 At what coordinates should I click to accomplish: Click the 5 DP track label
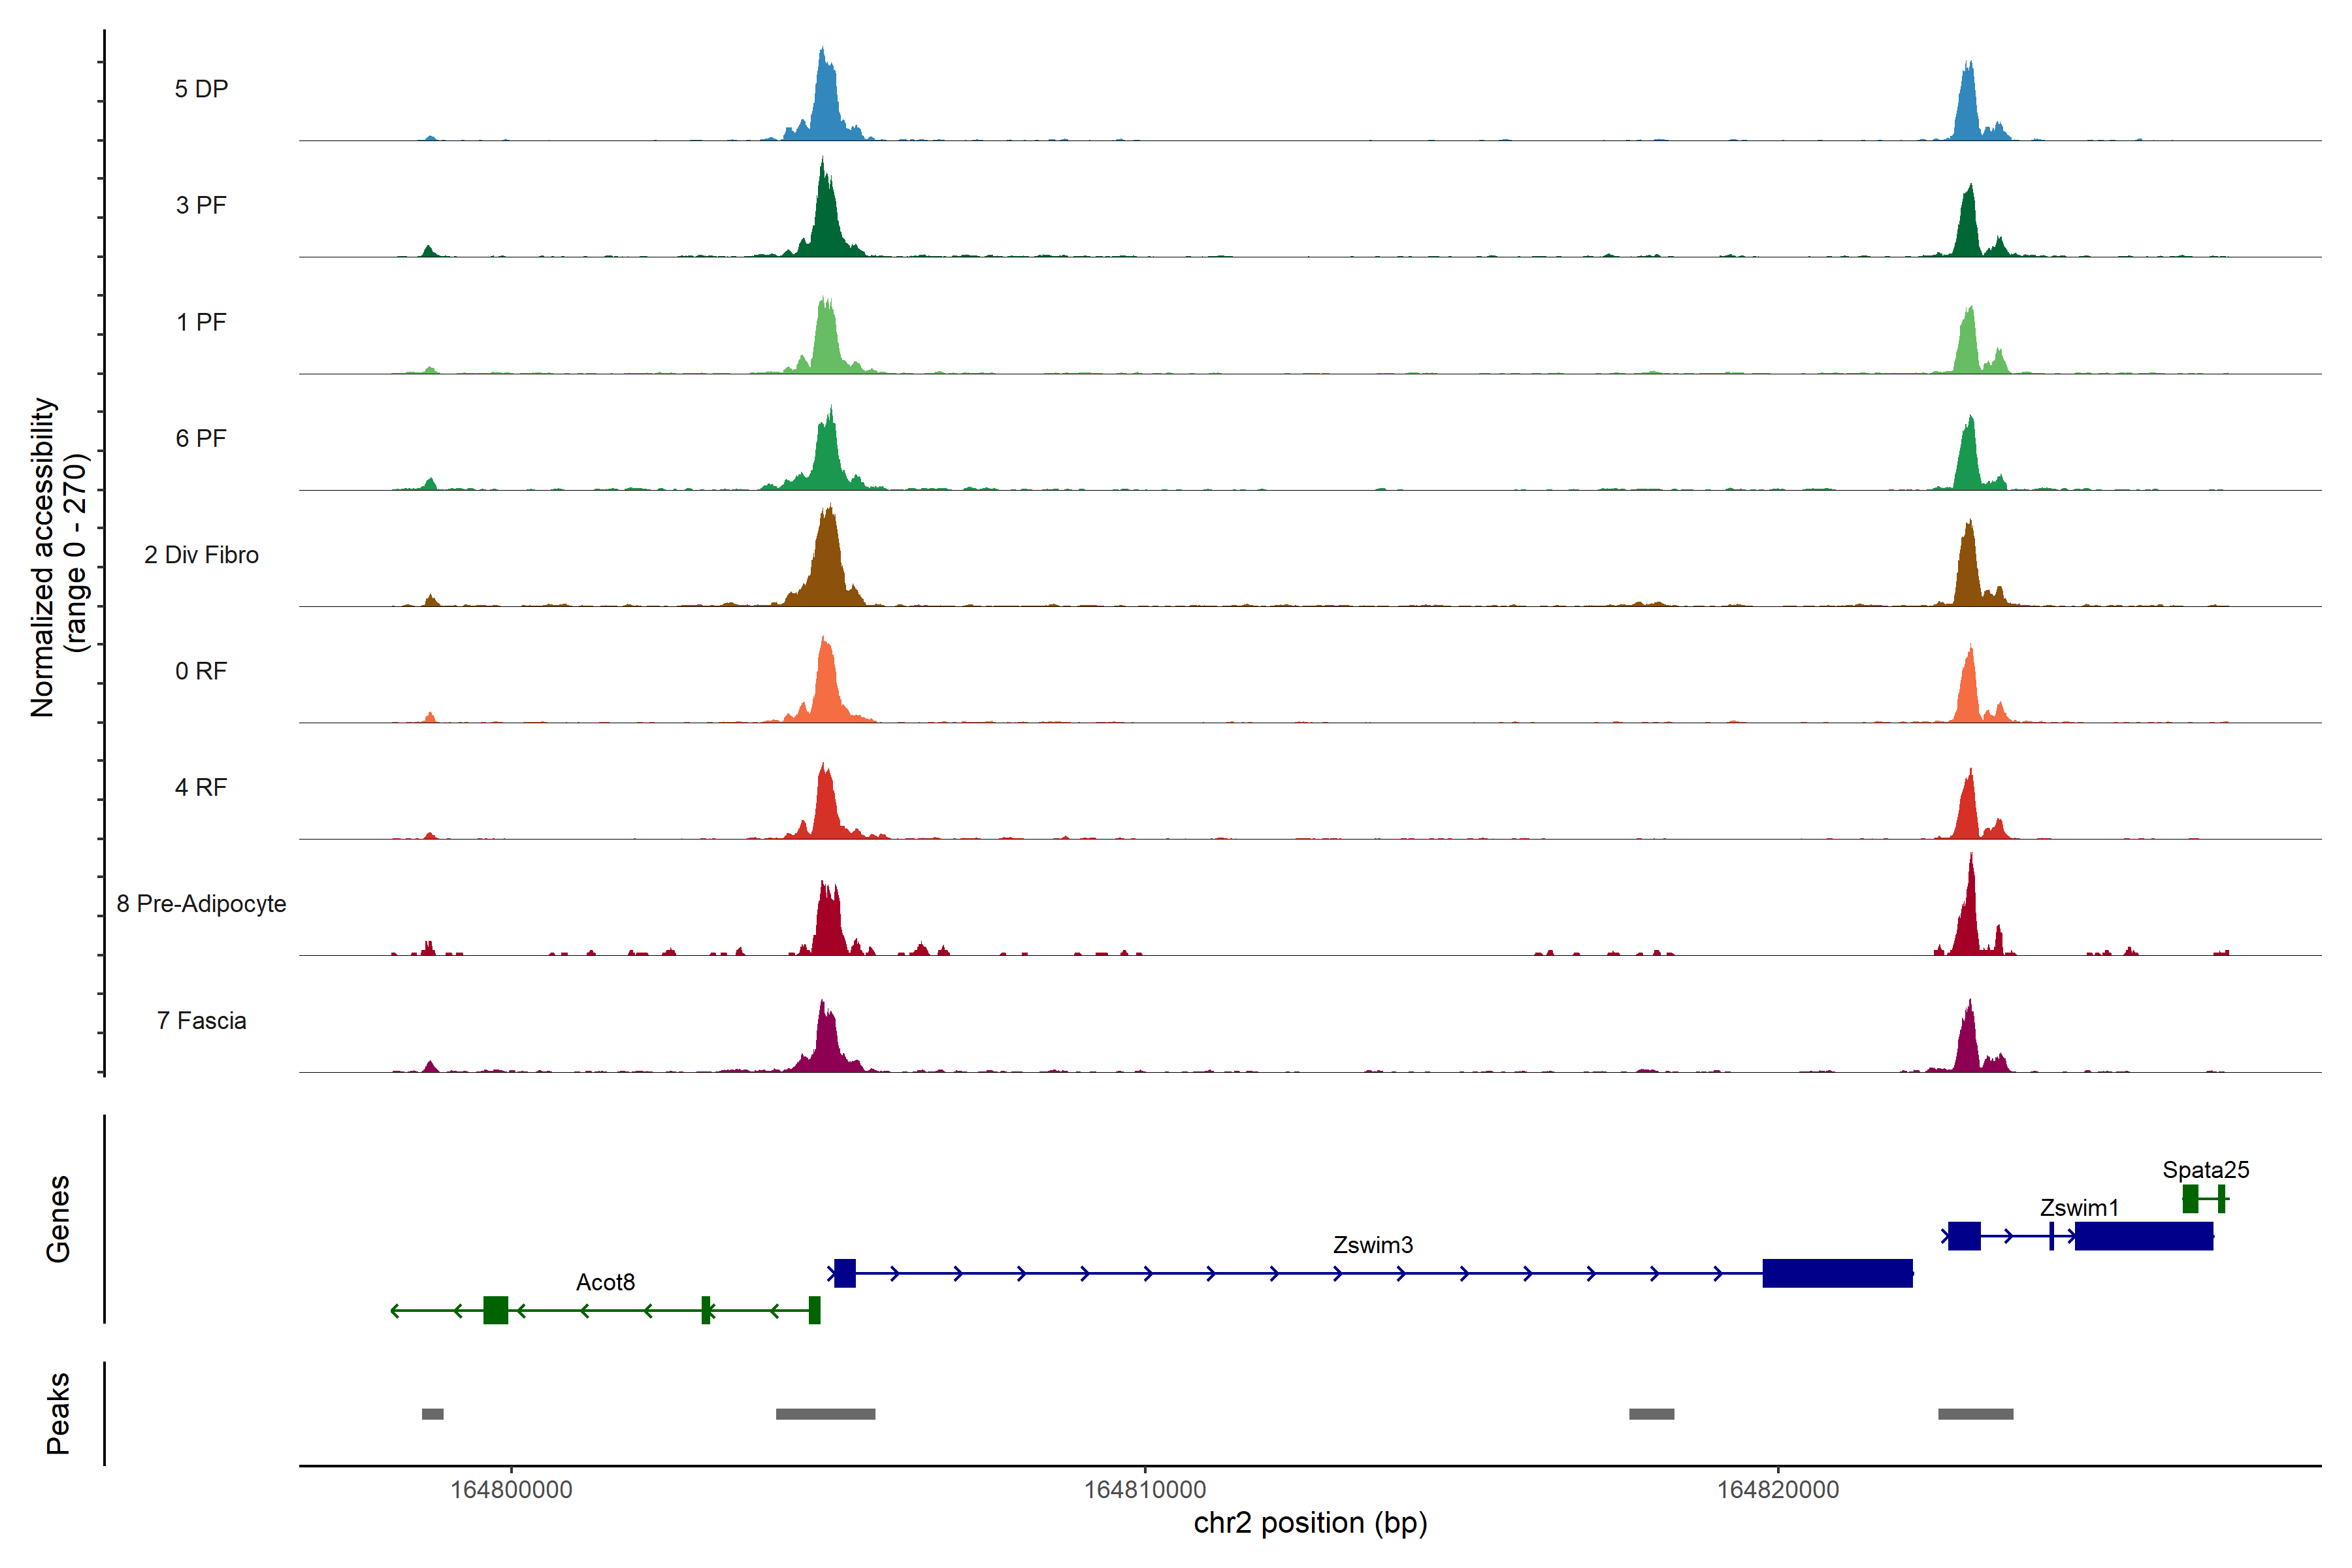[x=201, y=89]
